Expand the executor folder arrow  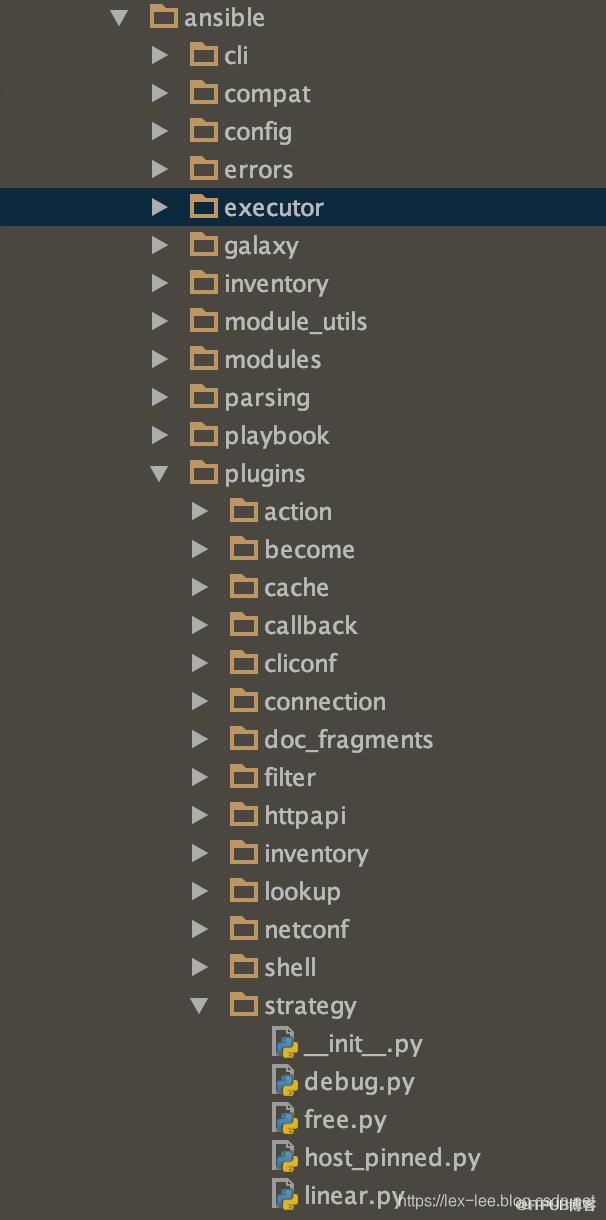point(160,207)
